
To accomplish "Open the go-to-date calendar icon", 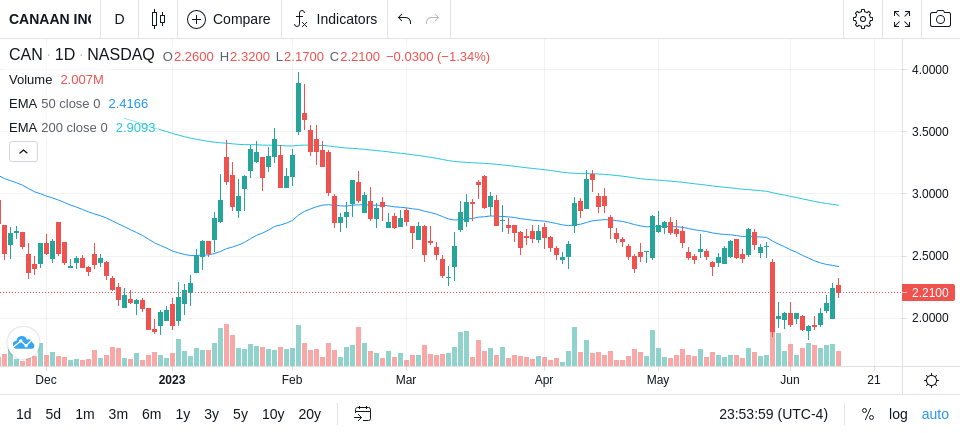I will tap(362, 415).
